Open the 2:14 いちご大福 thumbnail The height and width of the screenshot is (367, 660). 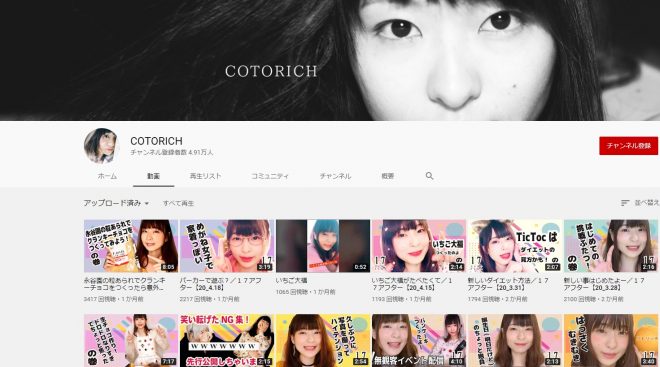coord(419,246)
